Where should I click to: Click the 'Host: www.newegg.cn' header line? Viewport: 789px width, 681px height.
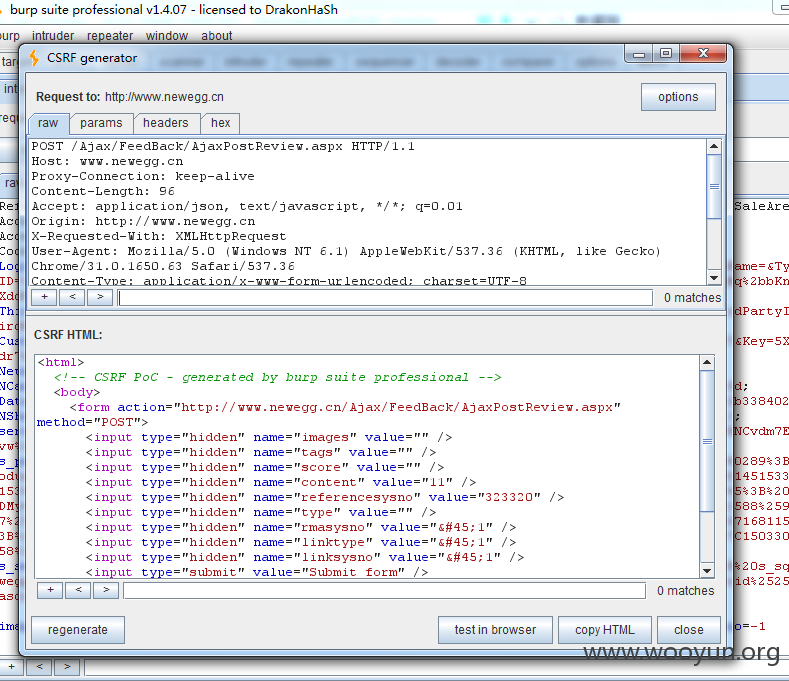tap(107, 161)
